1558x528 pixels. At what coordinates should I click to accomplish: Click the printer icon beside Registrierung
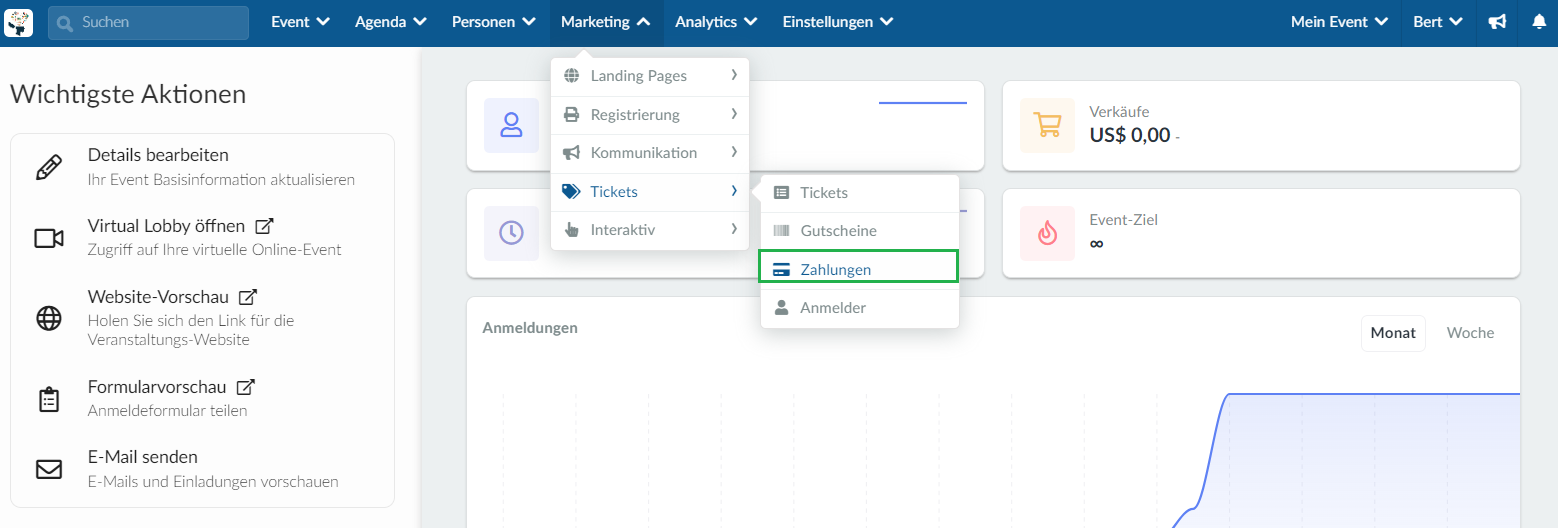pos(571,115)
